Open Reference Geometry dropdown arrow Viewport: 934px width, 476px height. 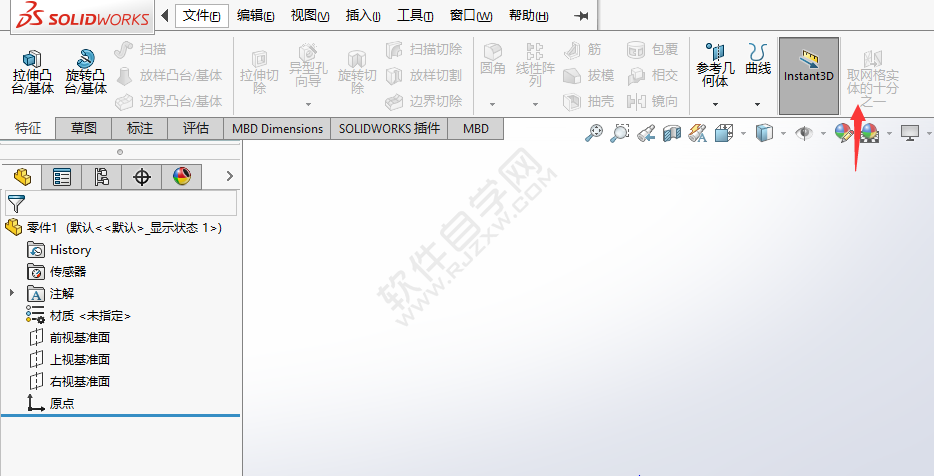click(715, 104)
